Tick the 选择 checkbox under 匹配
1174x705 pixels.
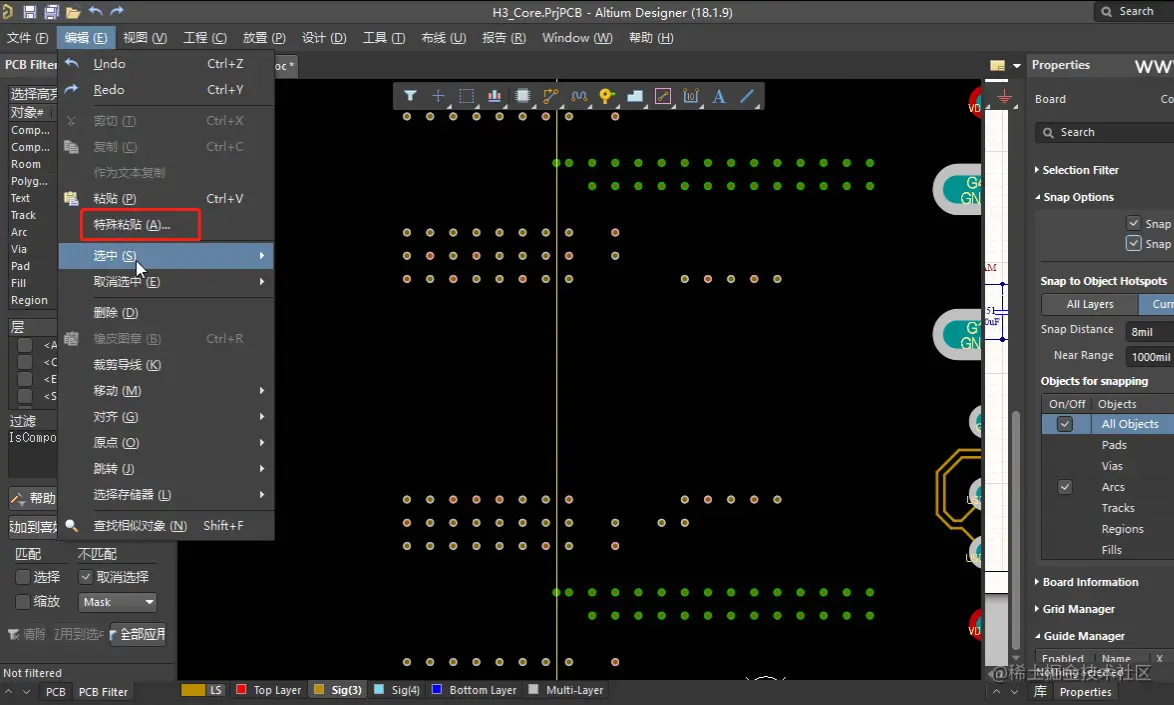pos(22,577)
